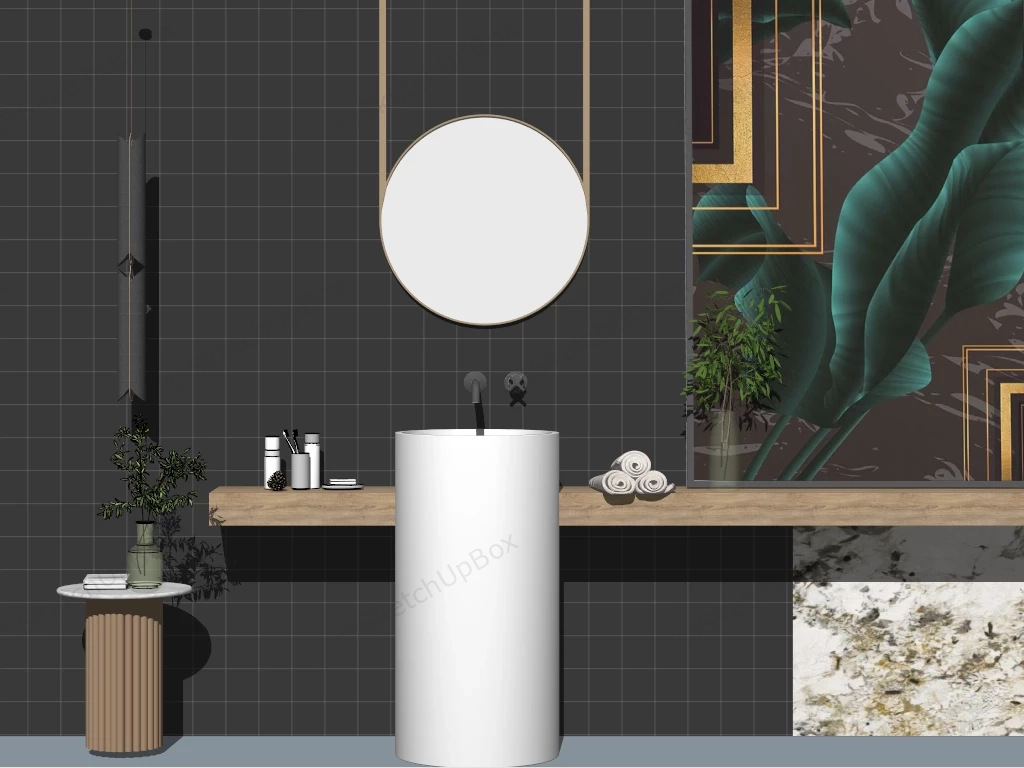This screenshot has width=1024, height=768.
Task: Select the left gold mirror hanging strap
Action: [382, 90]
